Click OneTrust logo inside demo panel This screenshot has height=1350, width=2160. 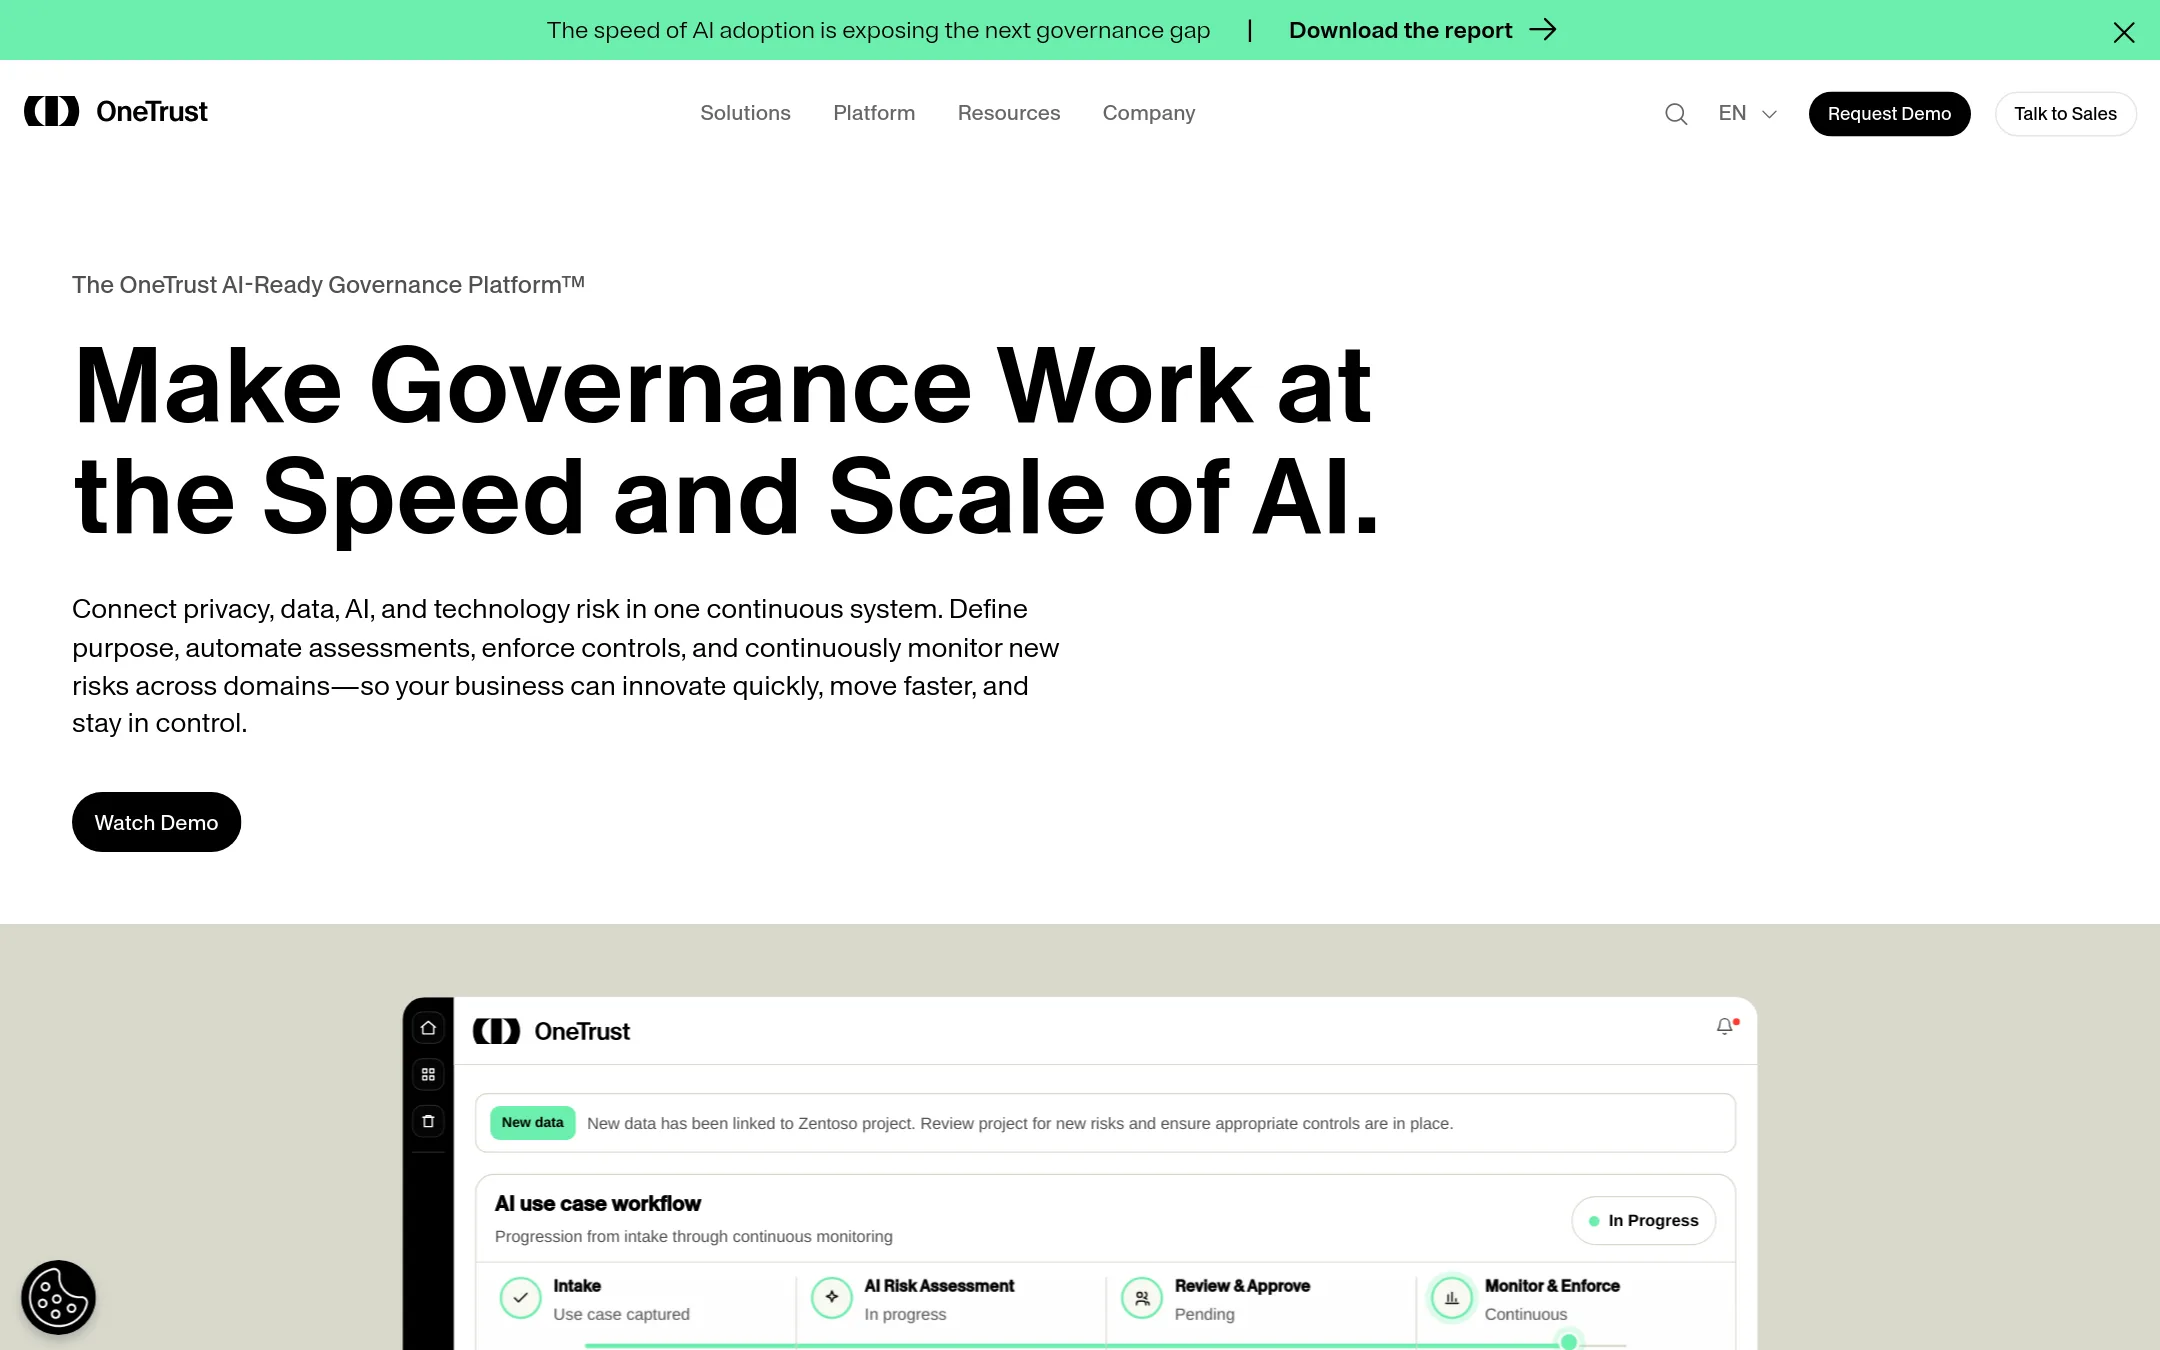coord(551,1031)
